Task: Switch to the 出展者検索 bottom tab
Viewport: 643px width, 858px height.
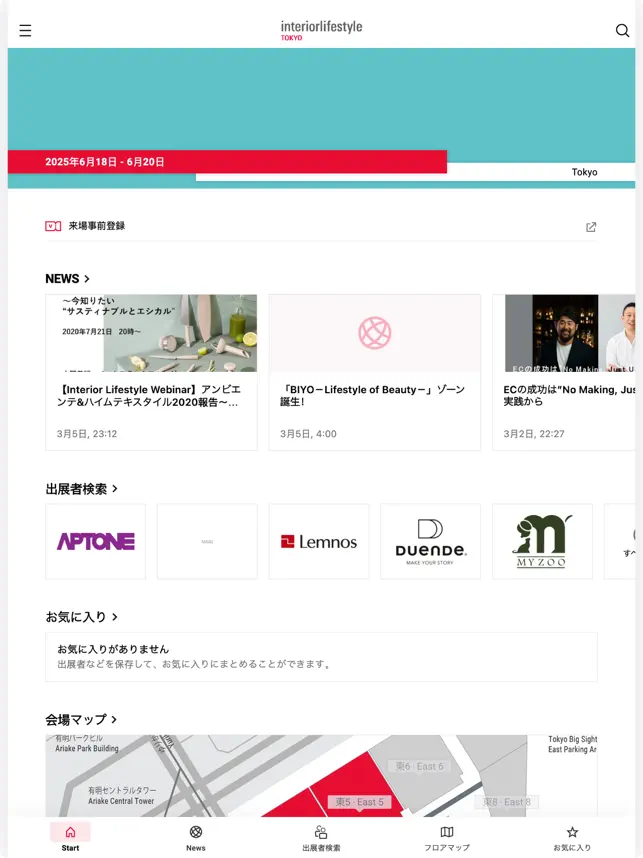Action: click(321, 838)
